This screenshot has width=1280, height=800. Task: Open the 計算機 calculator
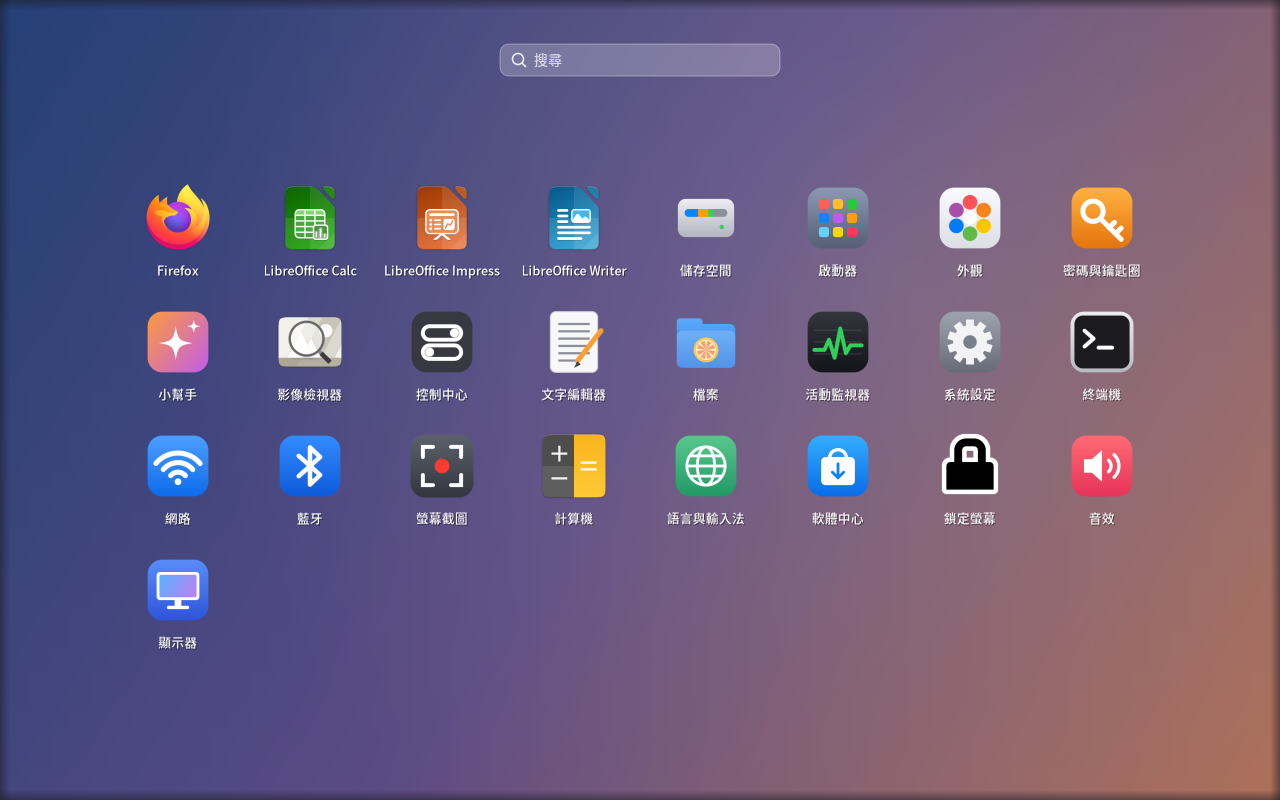[x=574, y=466]
